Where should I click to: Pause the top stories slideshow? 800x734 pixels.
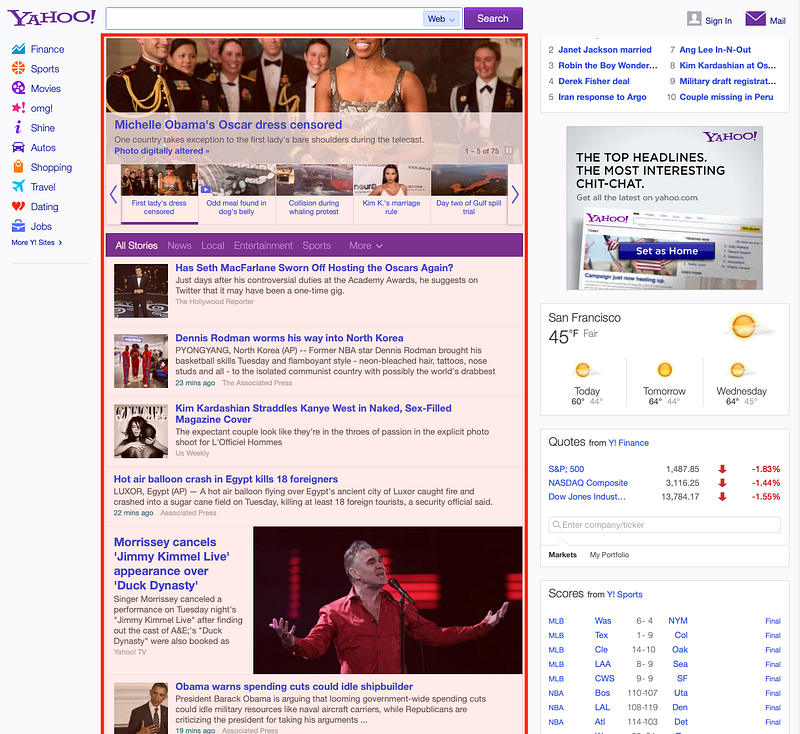509,151
